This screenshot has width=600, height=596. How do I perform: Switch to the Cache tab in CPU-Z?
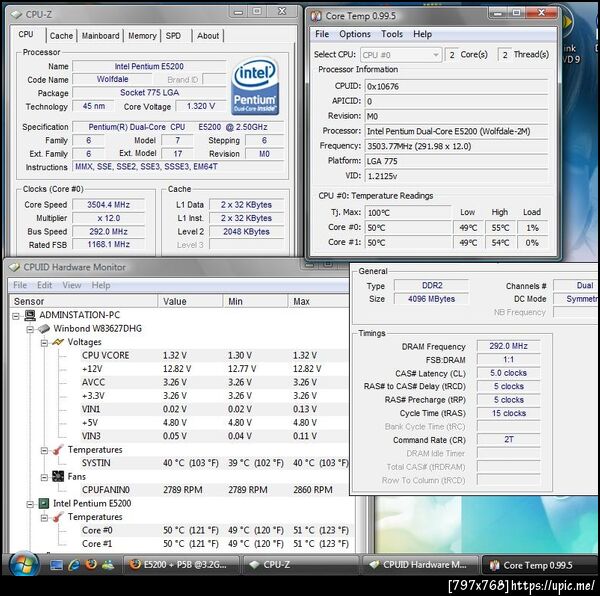click(x=61, y=36)
